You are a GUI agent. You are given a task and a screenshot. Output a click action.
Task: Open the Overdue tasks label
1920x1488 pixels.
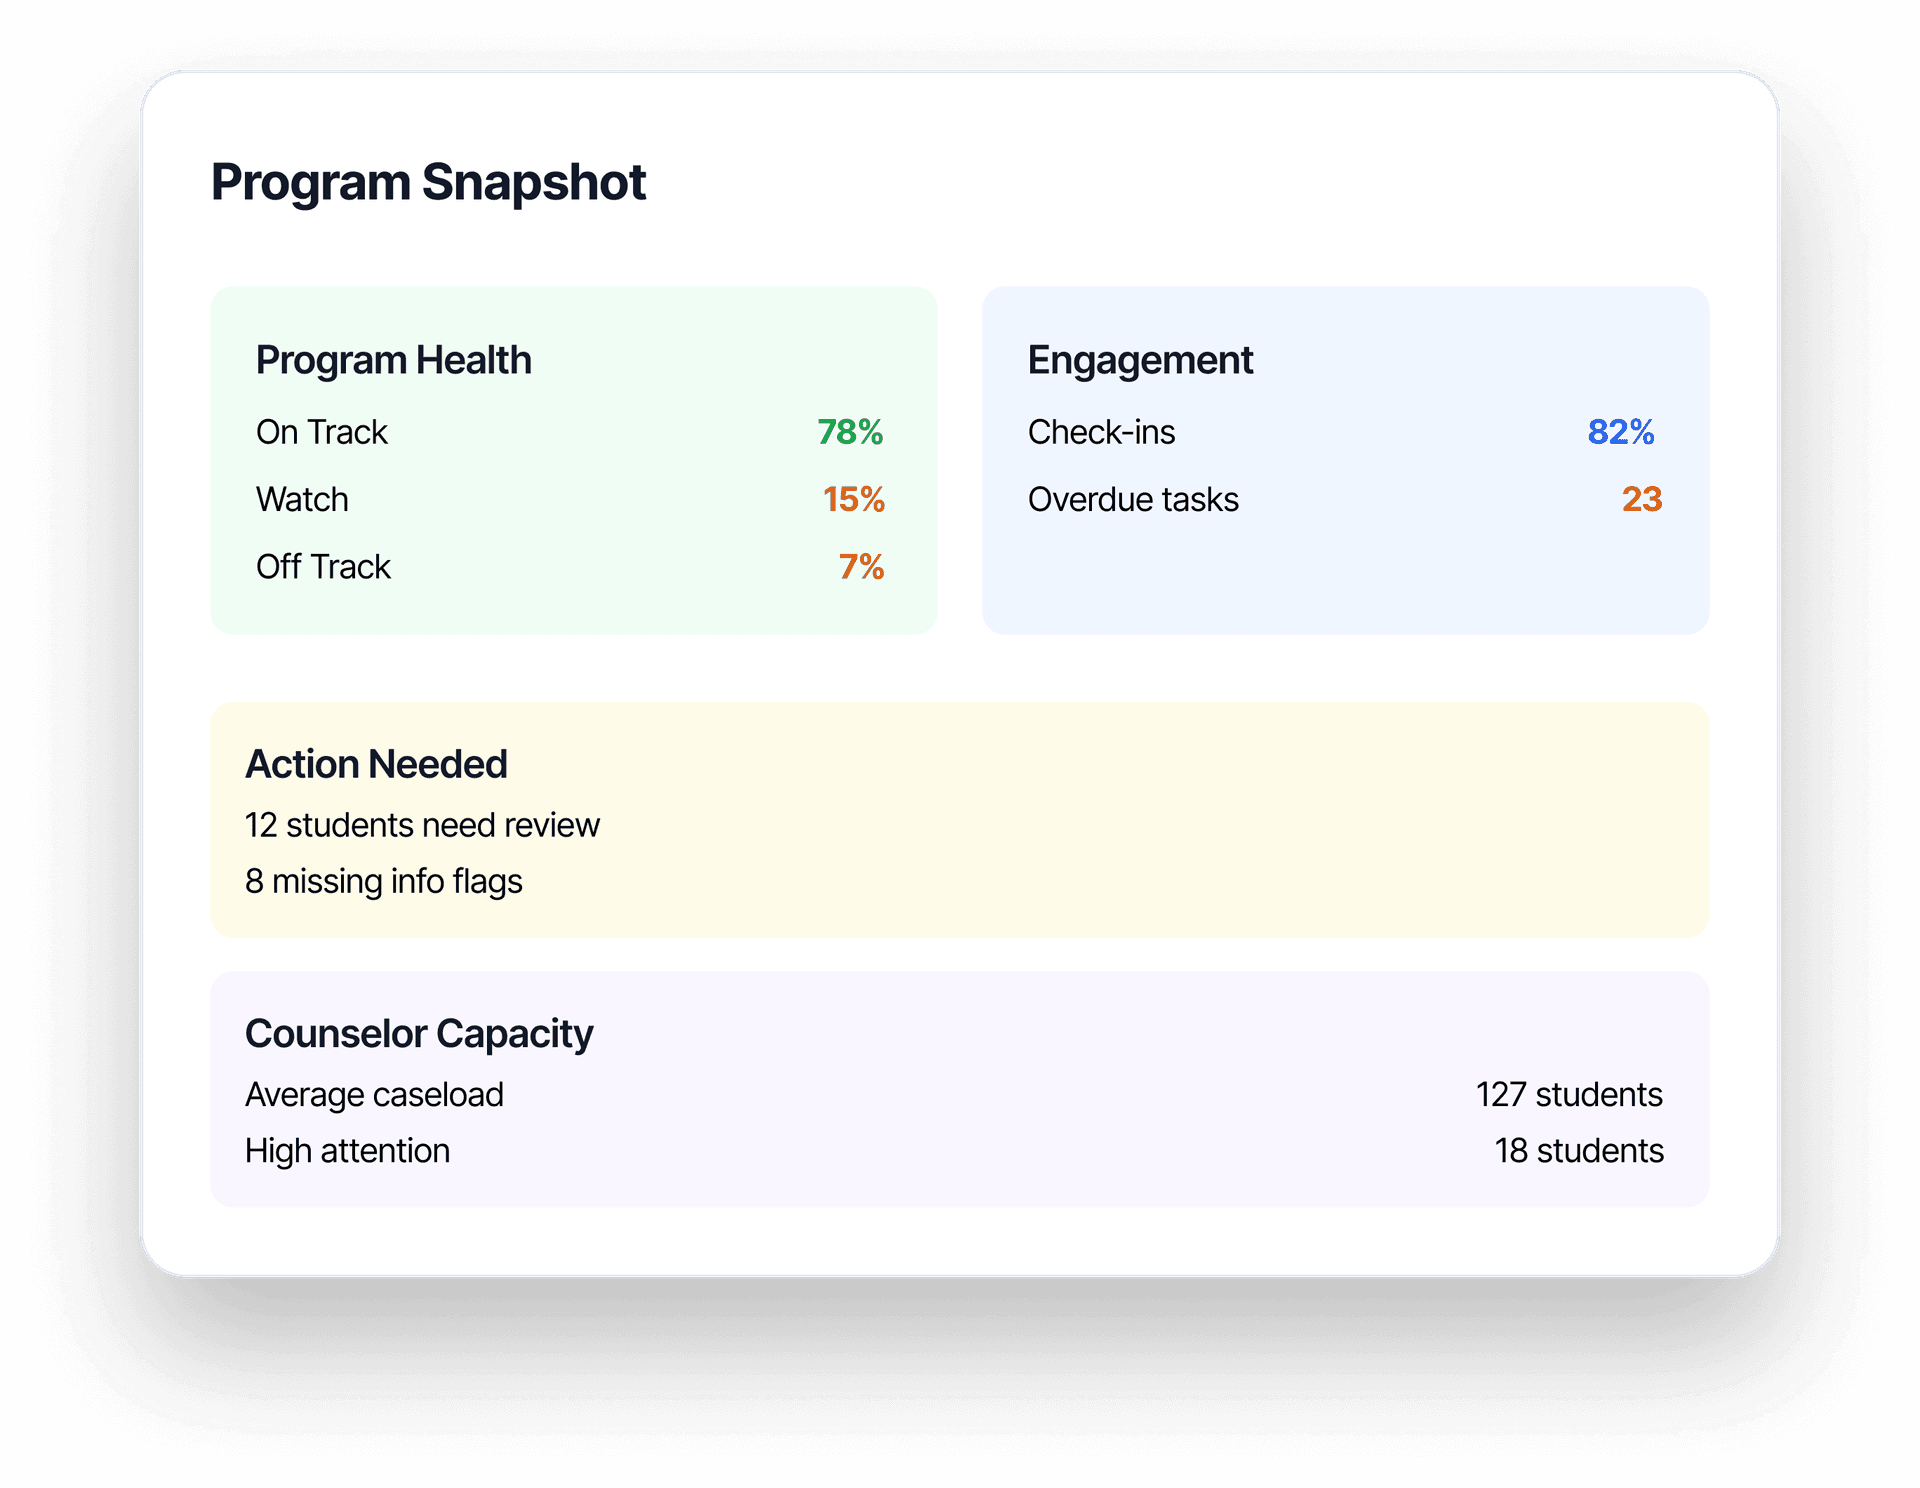1133,499
